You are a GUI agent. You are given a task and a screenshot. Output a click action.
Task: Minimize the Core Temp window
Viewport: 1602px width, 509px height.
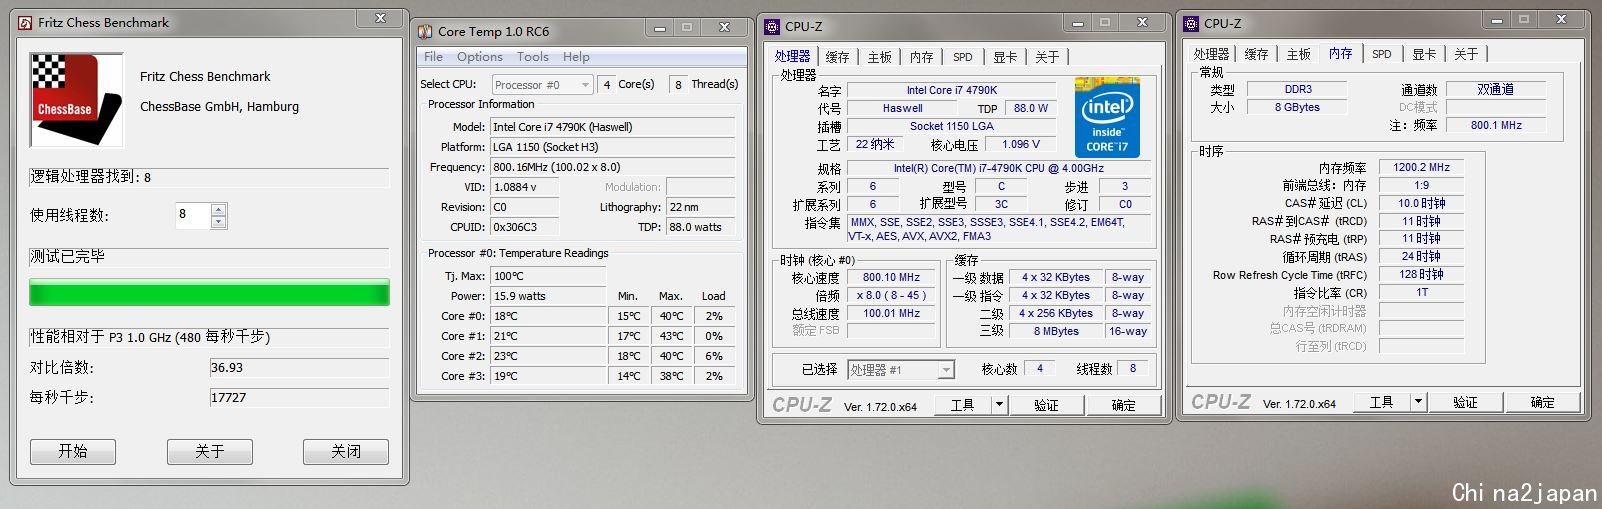660,28
